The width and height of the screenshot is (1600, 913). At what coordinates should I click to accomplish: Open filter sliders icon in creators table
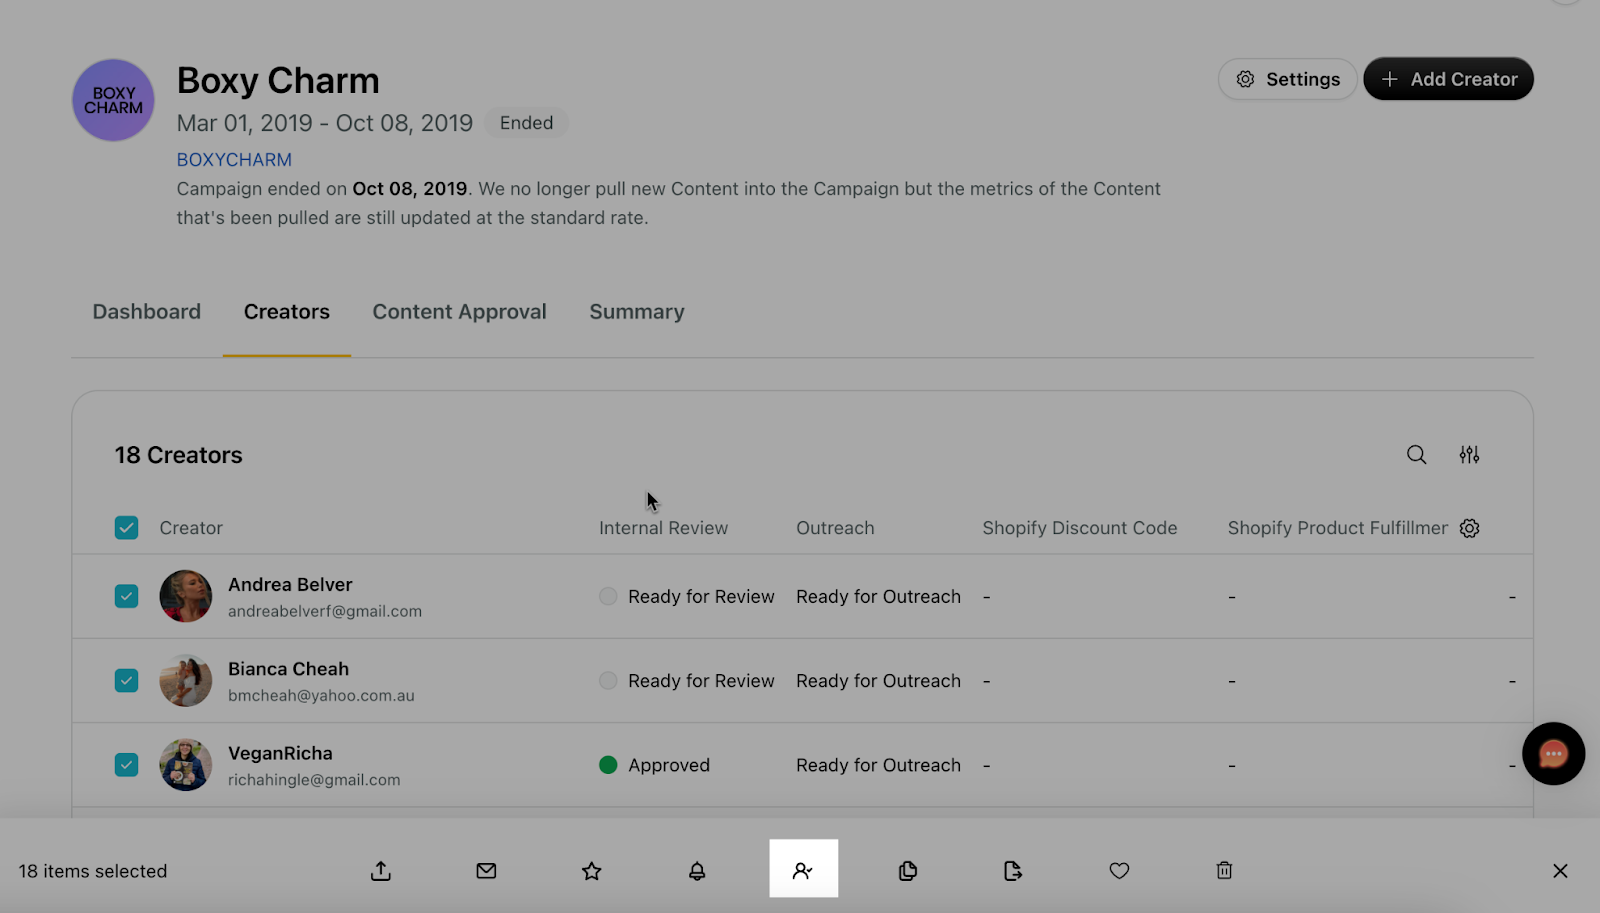(x=1469, y=455)
